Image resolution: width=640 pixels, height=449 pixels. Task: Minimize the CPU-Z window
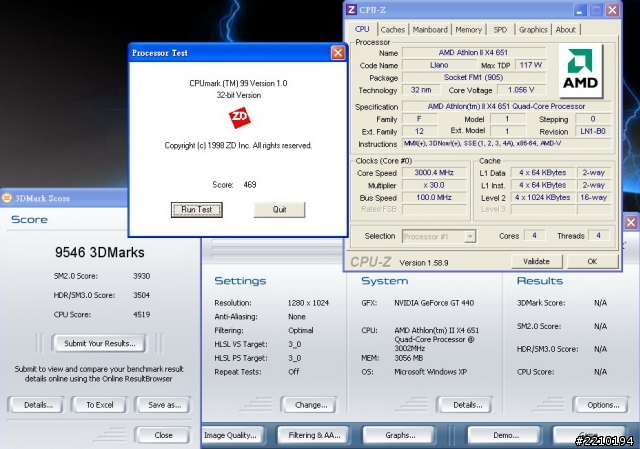(580, 10)
